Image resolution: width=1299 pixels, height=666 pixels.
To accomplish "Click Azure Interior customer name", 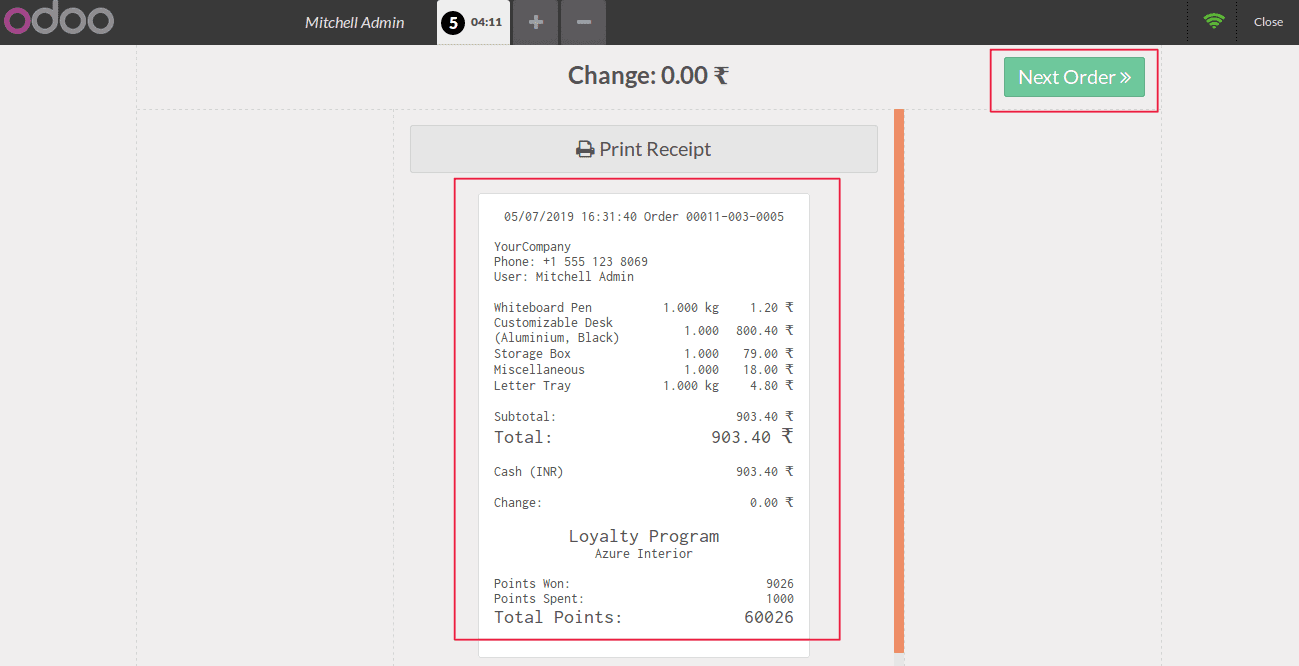I will [644, 554].
